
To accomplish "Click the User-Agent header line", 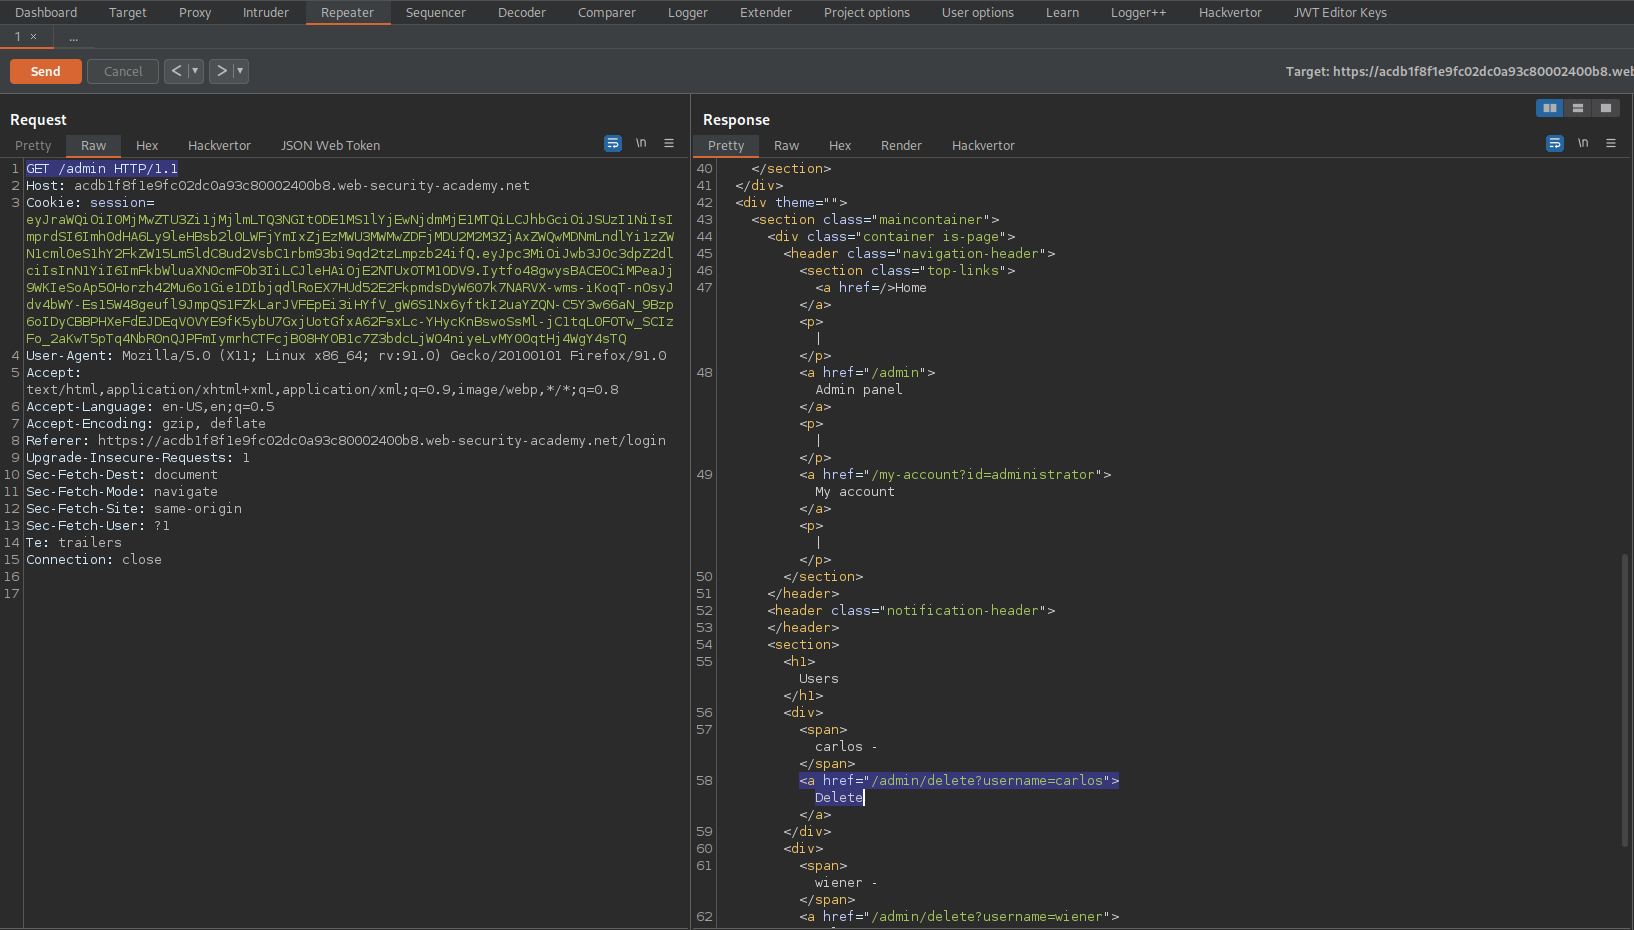I will pyautogui.click(x=346, y=356).
